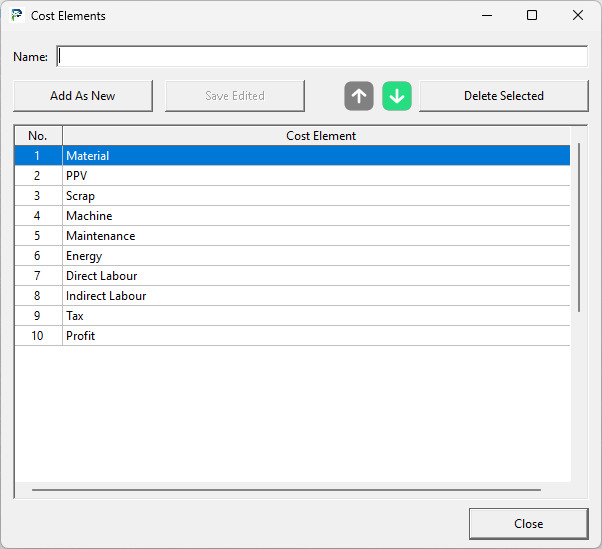
Task: Select the Profit cost element row
Action: pos(292,335)
